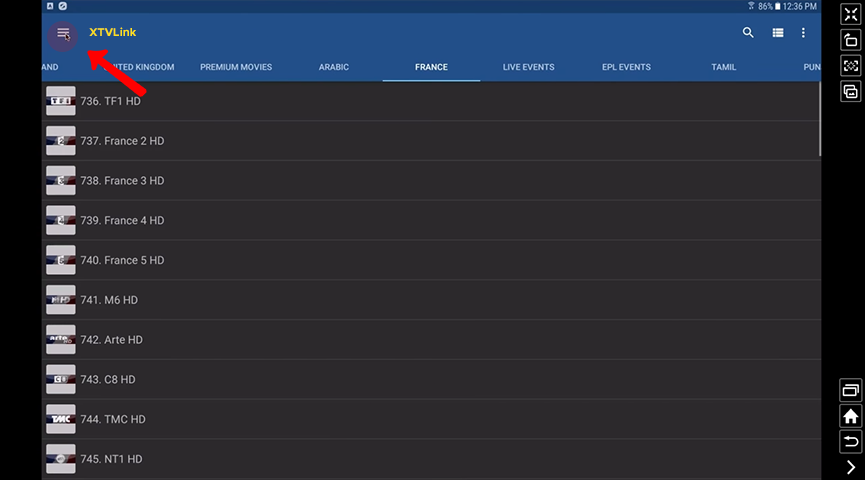Screen dimensions: 865x480
Task: Open the three-dot overflow menu
Action: click(x=803, y=33)
